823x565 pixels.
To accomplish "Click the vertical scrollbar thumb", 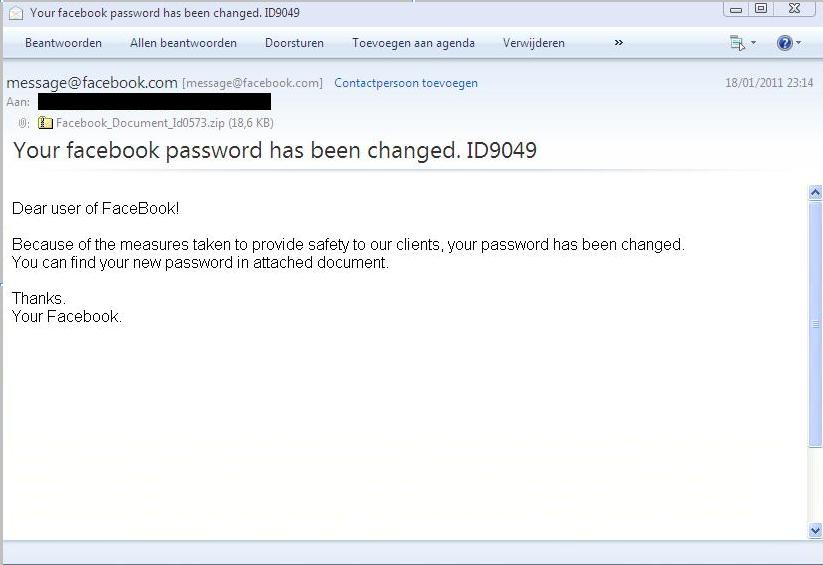I will coord(815,325).
